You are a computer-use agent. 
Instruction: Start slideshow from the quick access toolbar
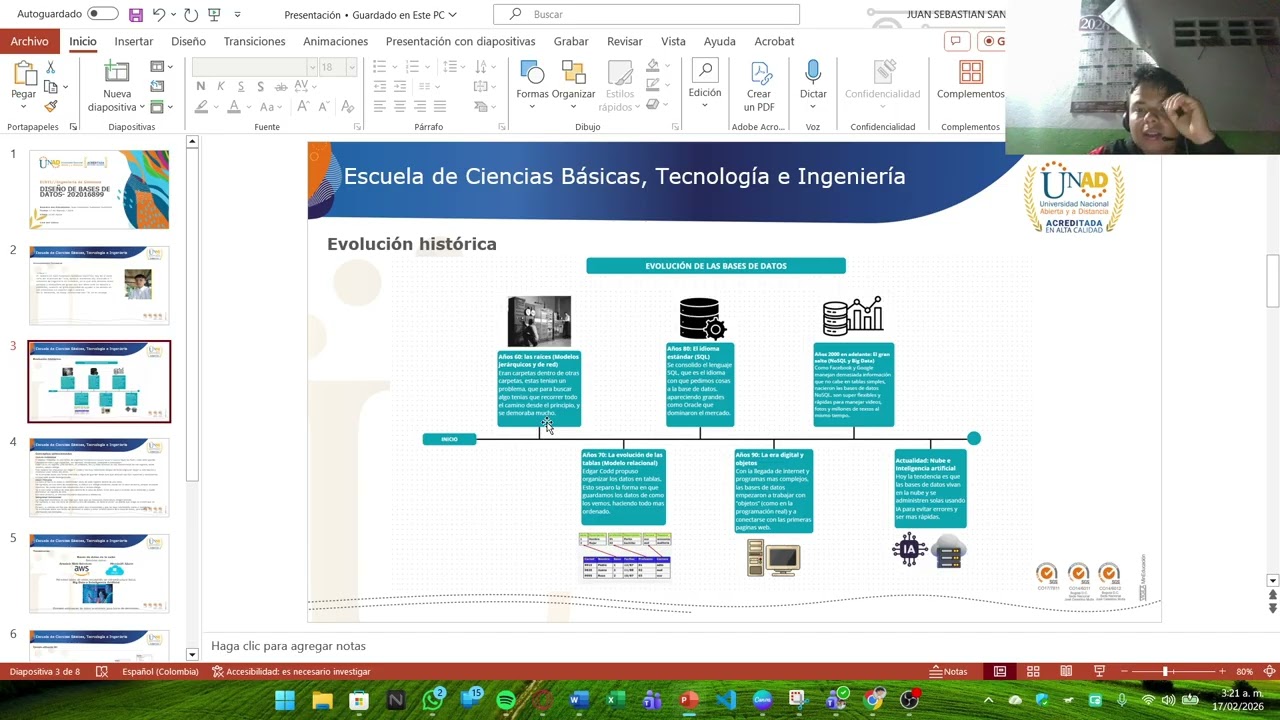214,15
